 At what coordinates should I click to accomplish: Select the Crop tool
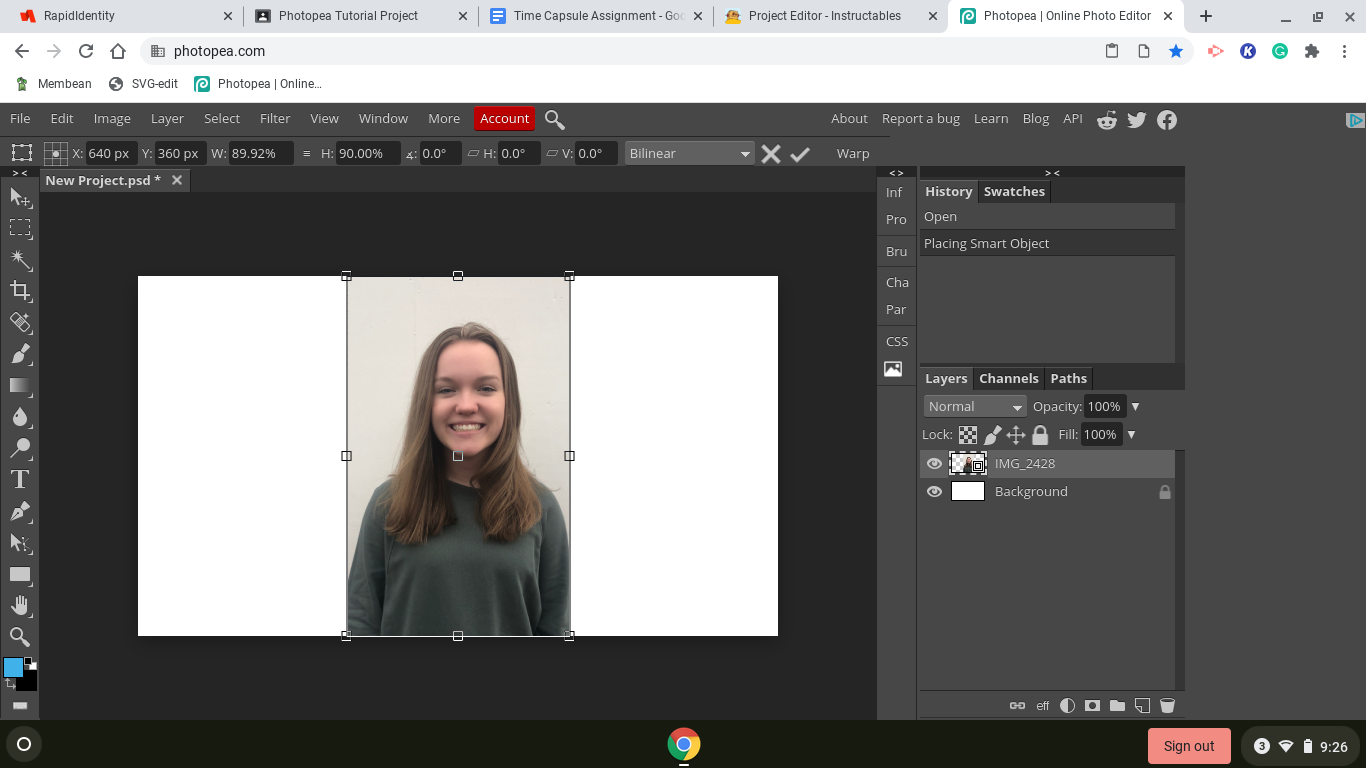tap(20, 291)
